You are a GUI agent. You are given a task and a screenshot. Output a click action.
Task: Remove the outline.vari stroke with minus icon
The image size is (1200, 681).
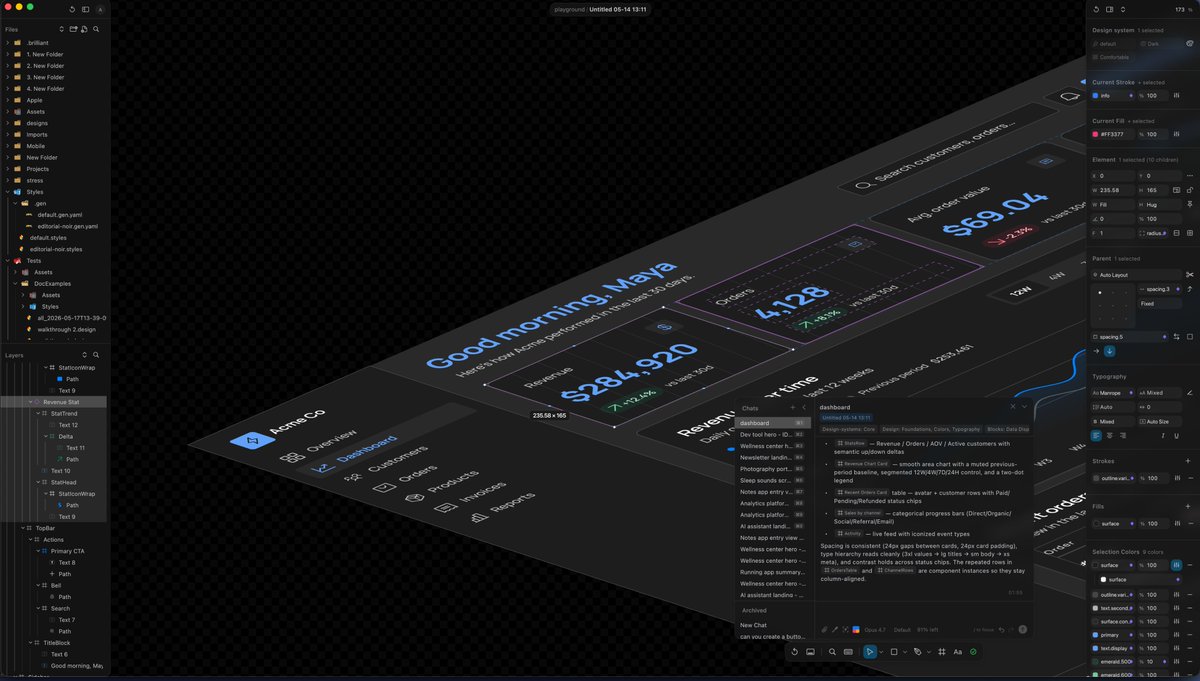coord(1190,478)
